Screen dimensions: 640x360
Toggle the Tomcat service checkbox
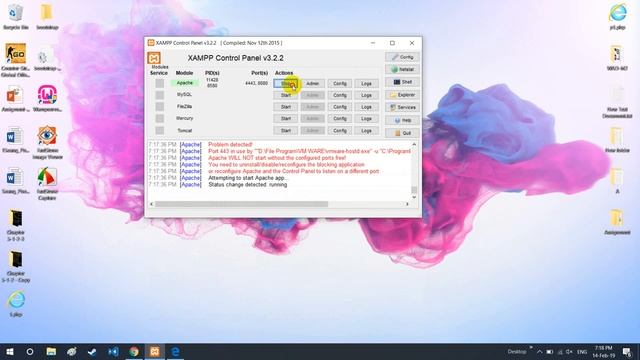160,130
